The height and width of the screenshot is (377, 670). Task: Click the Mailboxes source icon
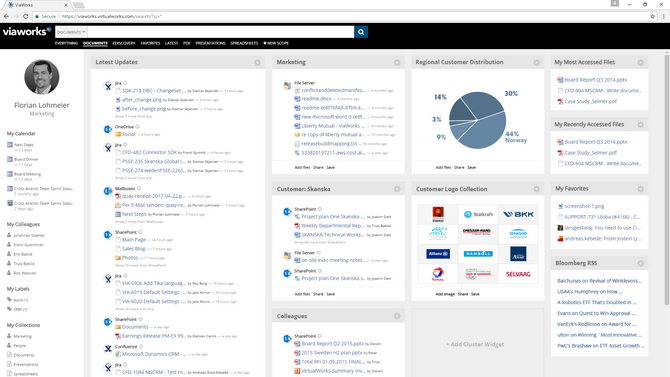[x=108, y=191]
